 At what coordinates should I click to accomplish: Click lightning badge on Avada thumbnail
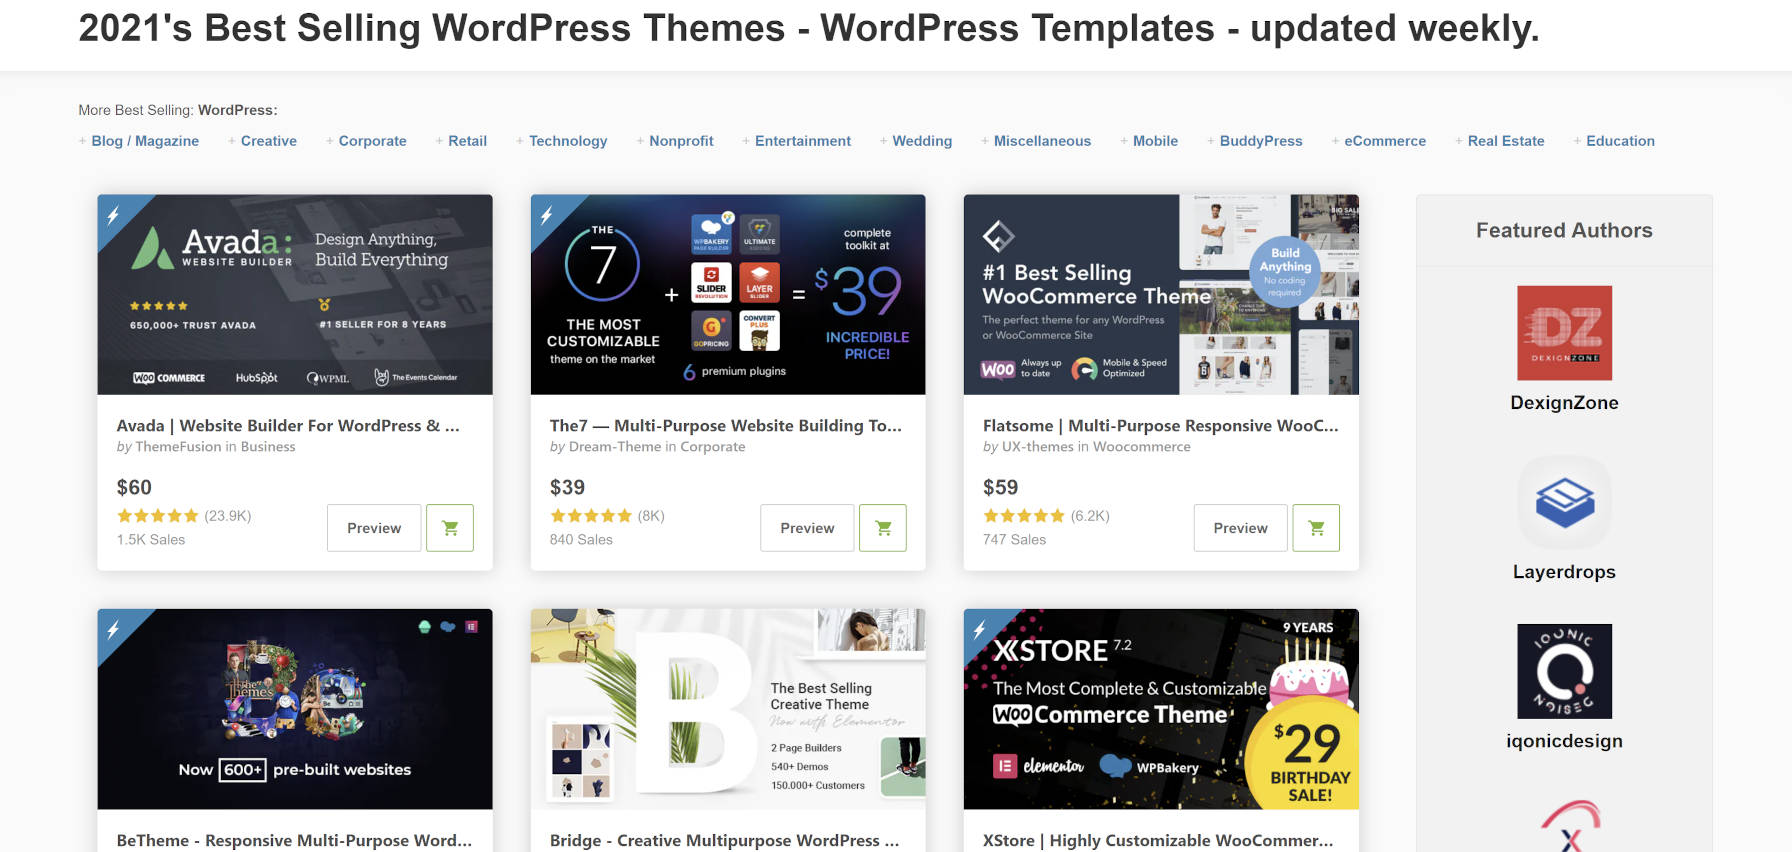point(113,214)
